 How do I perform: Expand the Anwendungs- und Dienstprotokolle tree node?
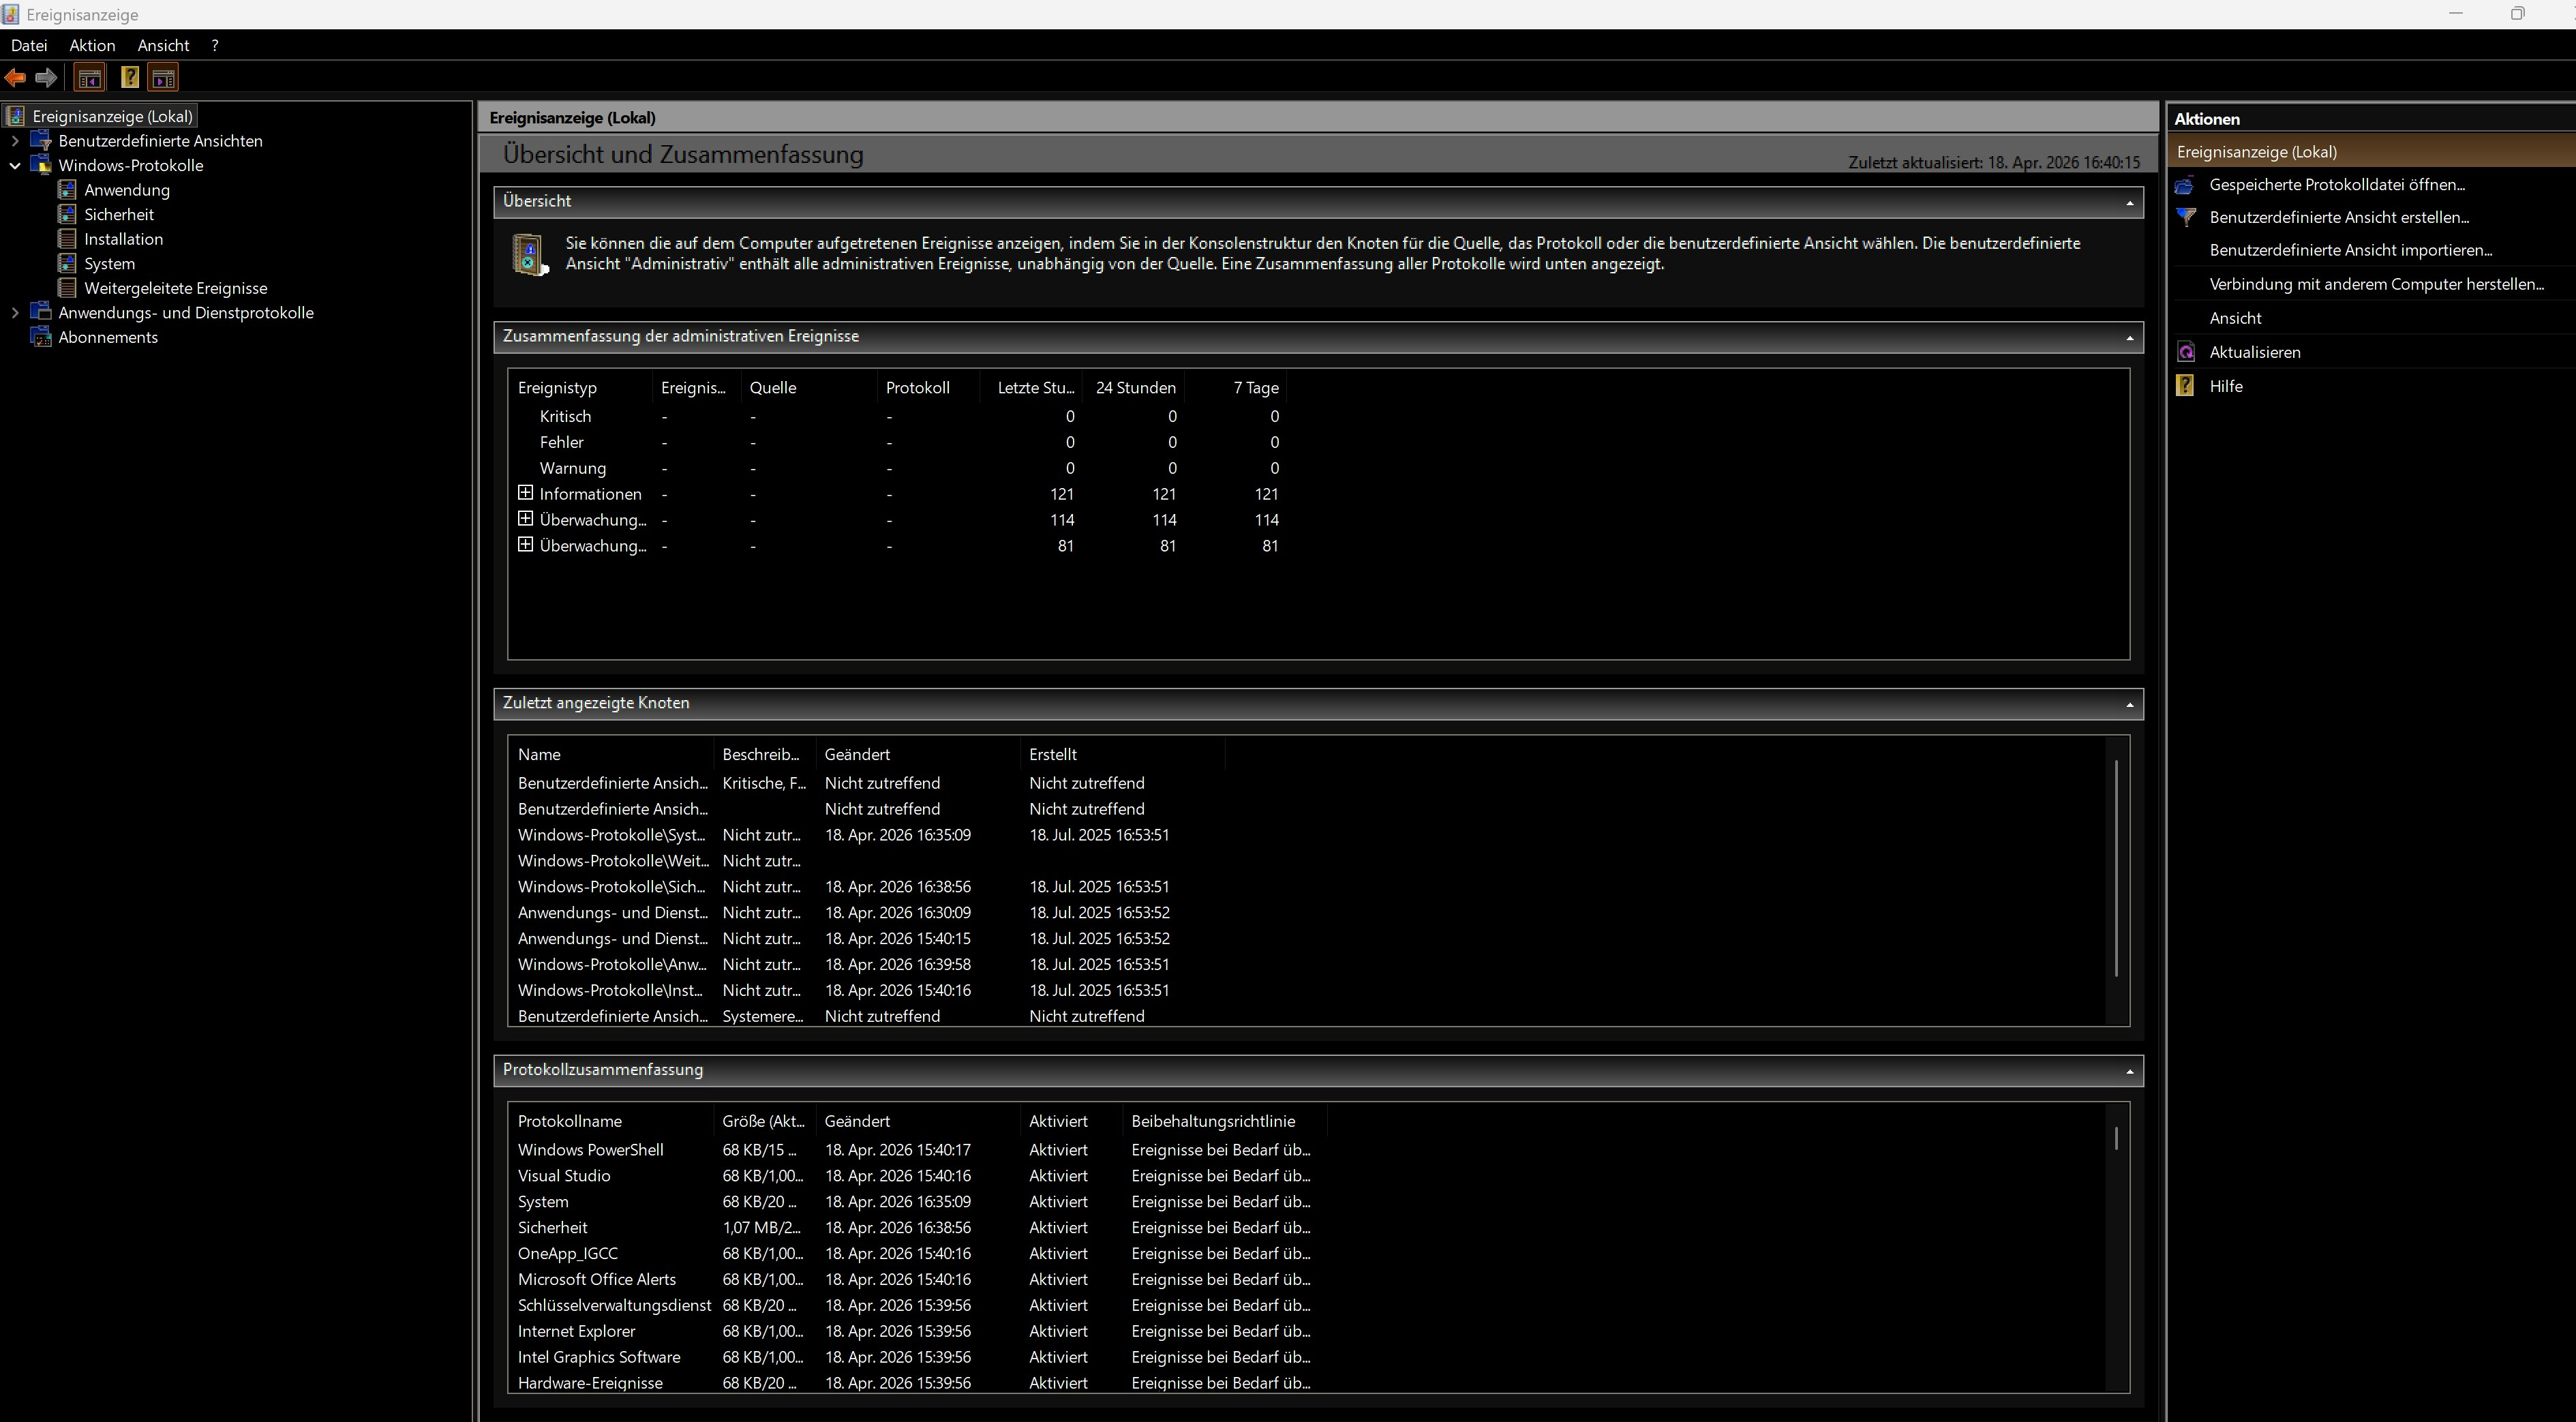point(15,313)
